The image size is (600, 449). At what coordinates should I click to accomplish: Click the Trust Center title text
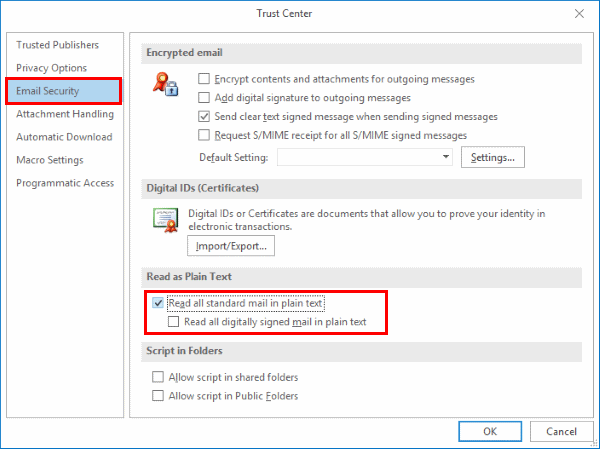284,13
